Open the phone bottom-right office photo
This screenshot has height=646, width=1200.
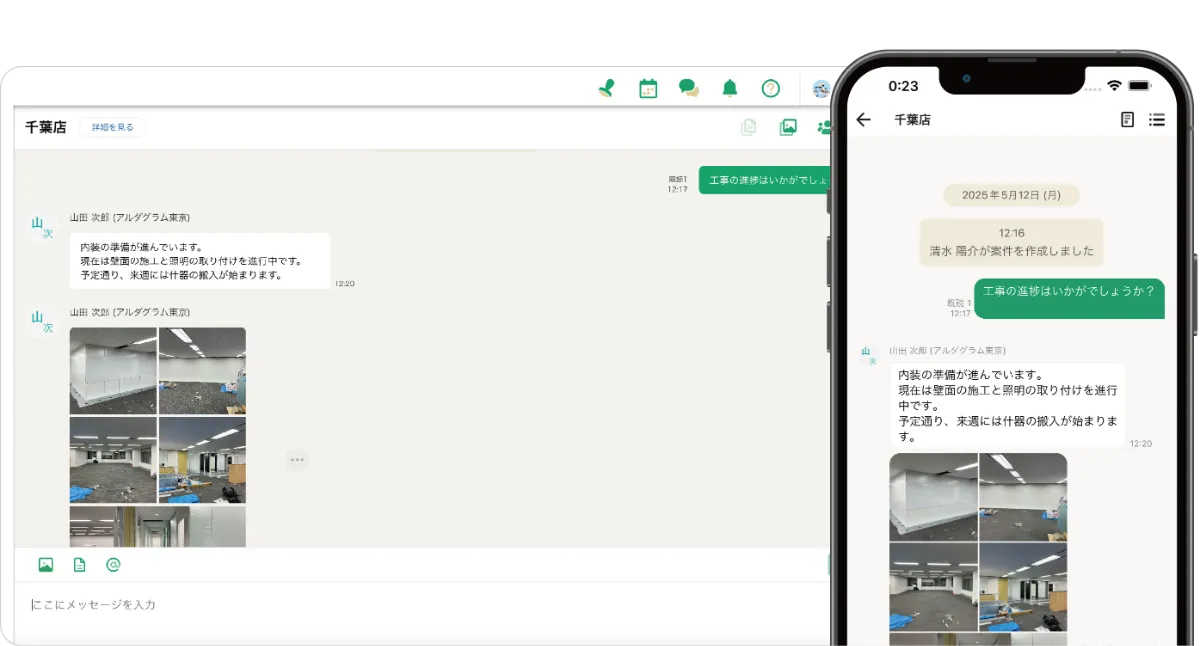coord(1023,587)
